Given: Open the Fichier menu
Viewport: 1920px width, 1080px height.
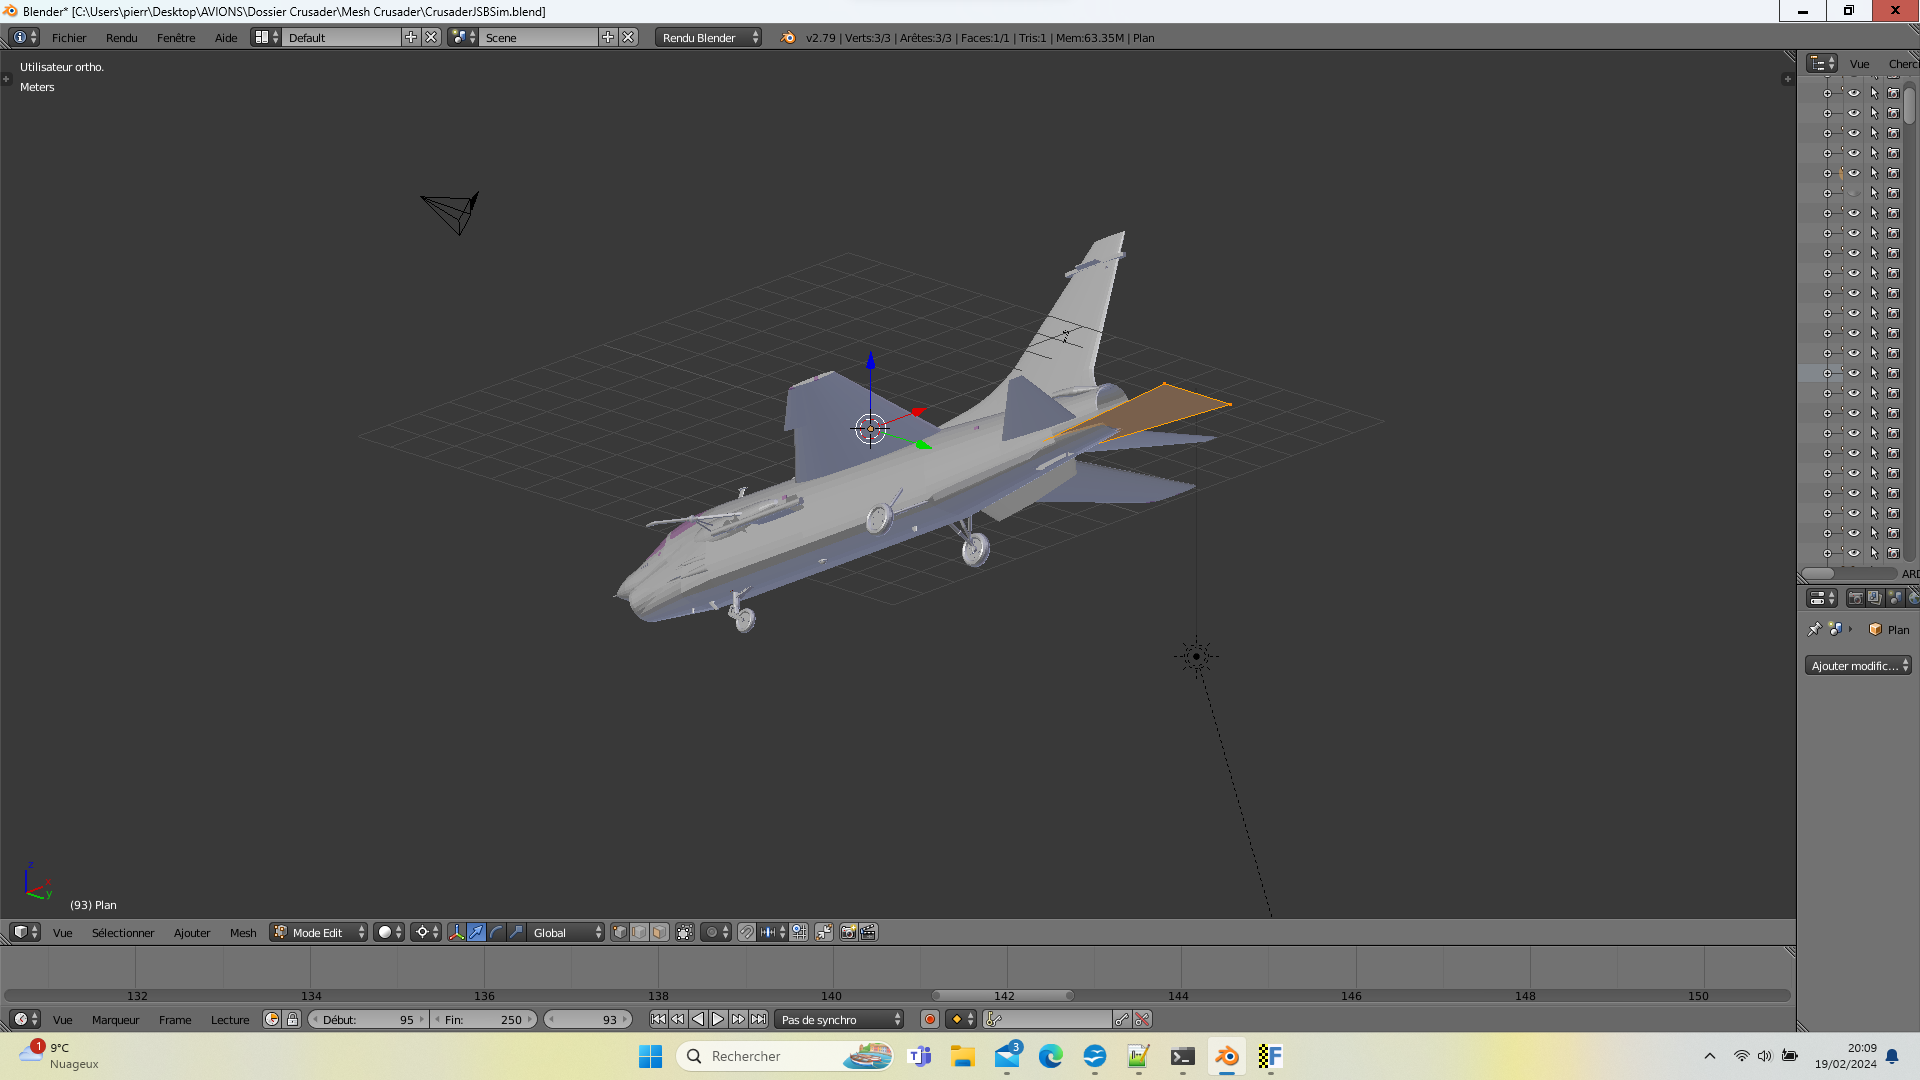Looking at the screenshot, I should [69, 37].
